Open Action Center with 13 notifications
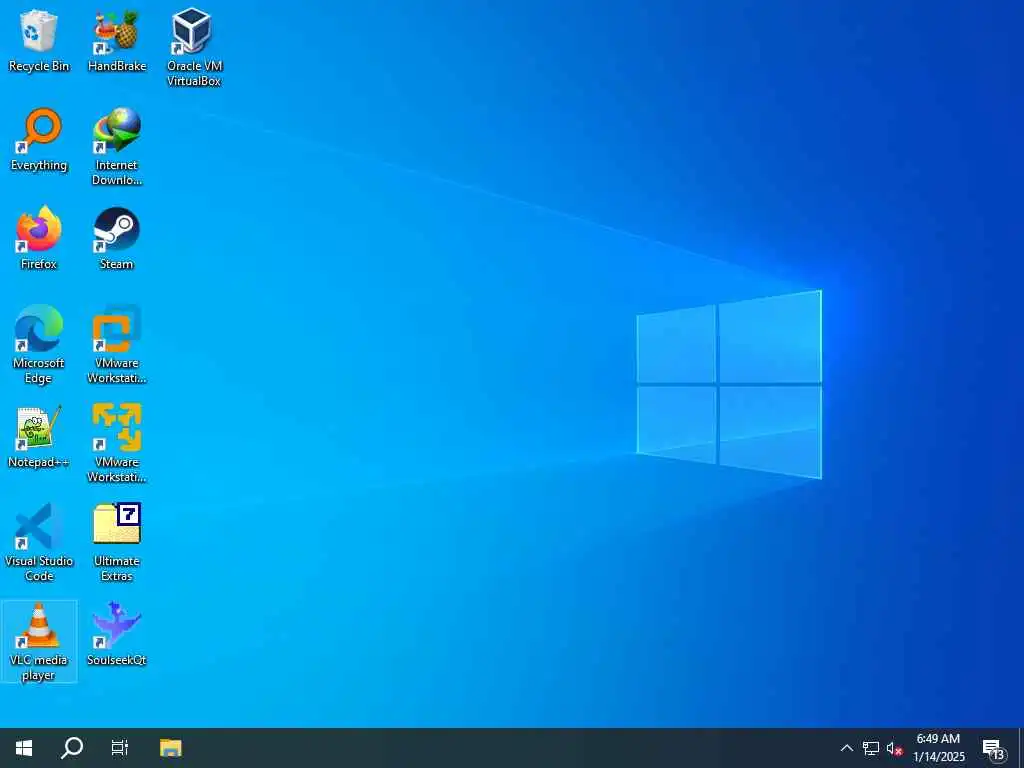 coord(994,748)
